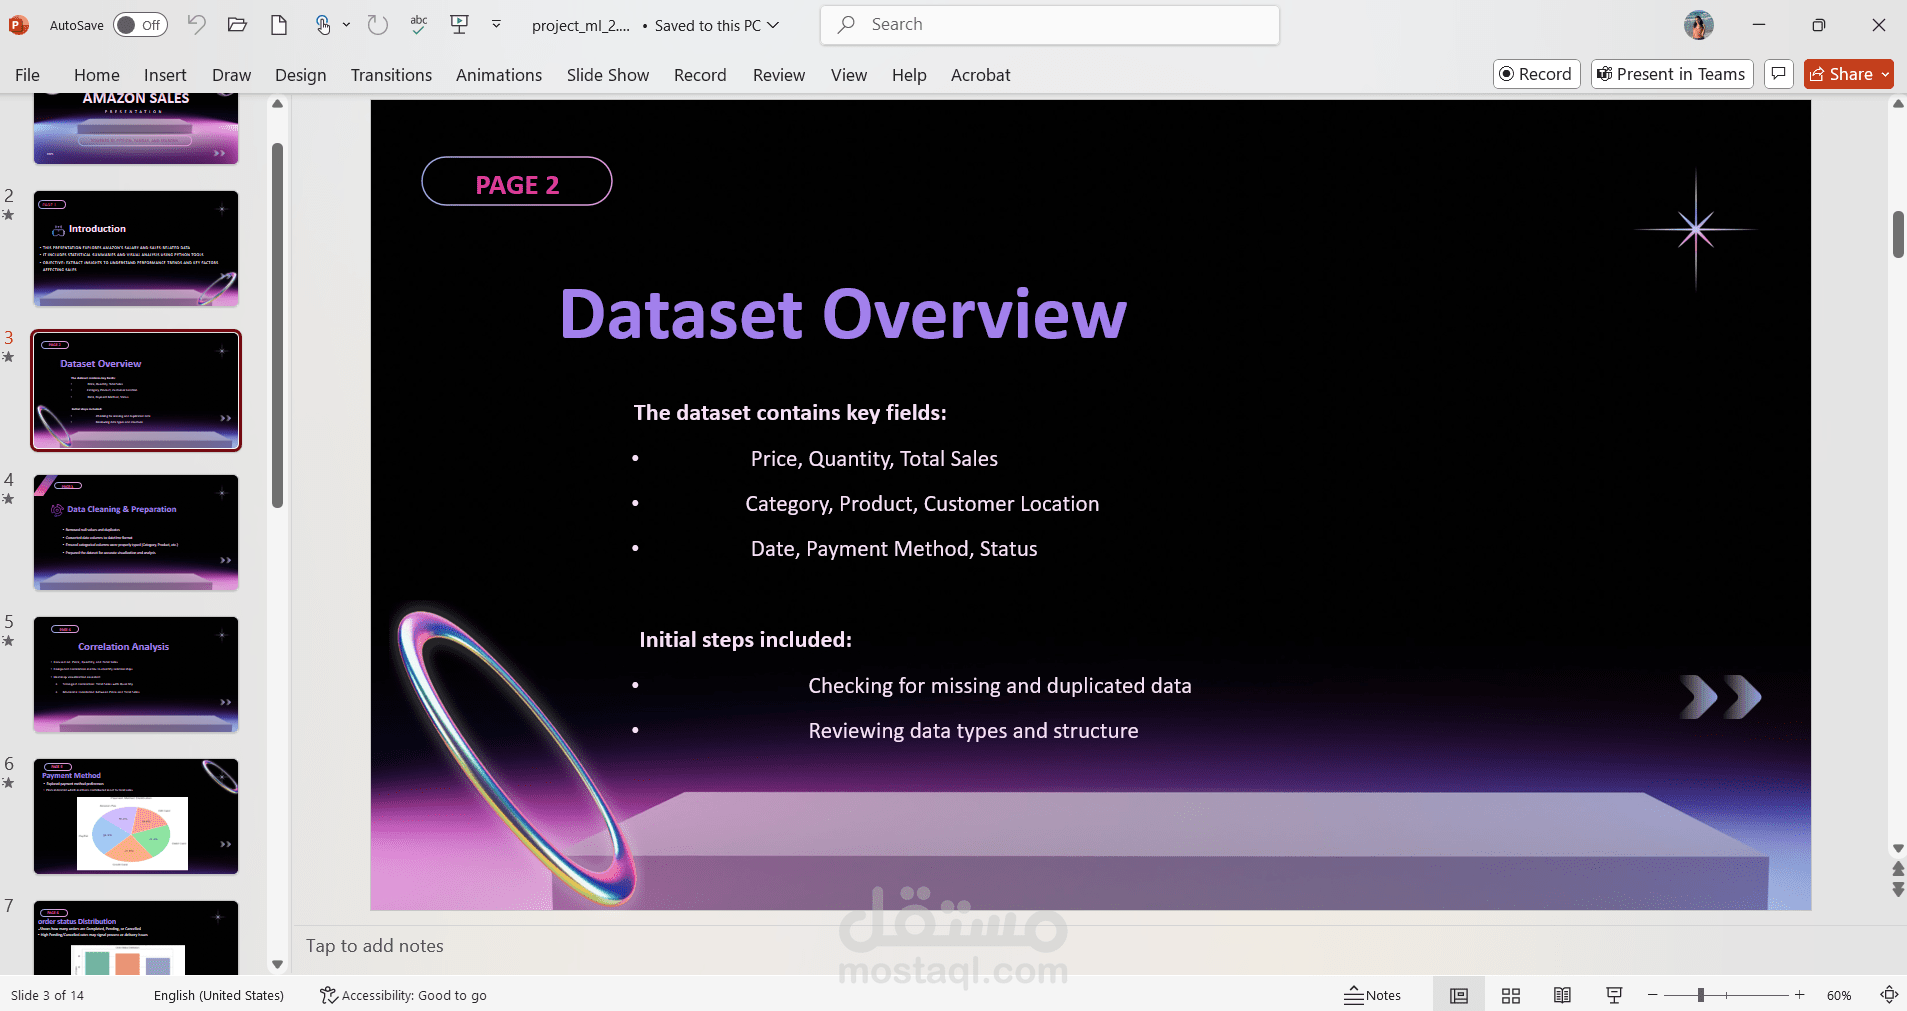Open the Record ribbon tab
The height and width of the screenshot is (1011, 1907).
pyautogui.click(x=700, y=75)
